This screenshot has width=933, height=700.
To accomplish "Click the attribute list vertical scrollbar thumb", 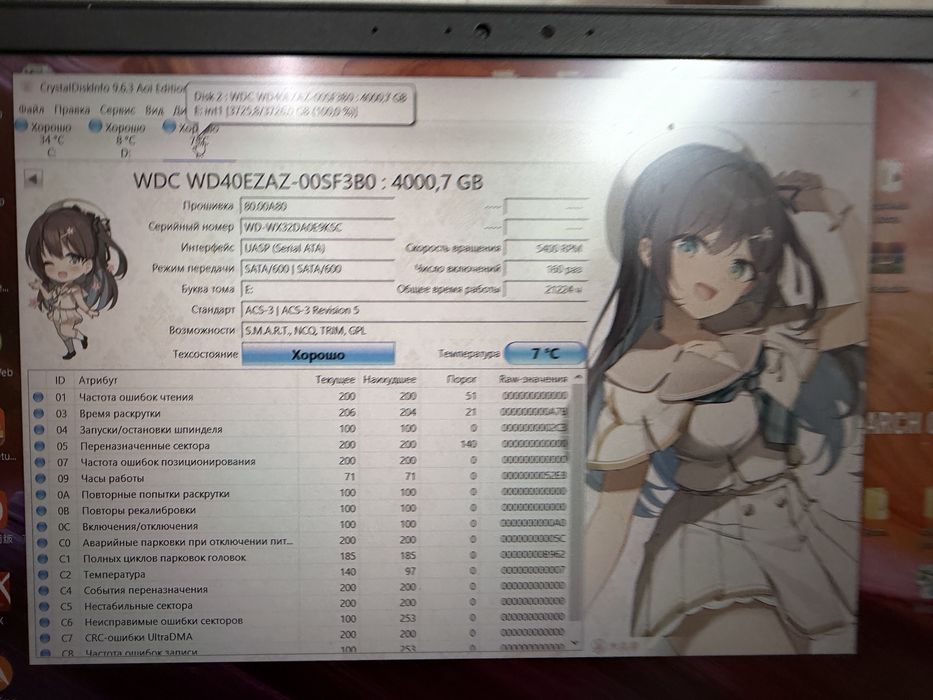I will [x=575, y=500].
